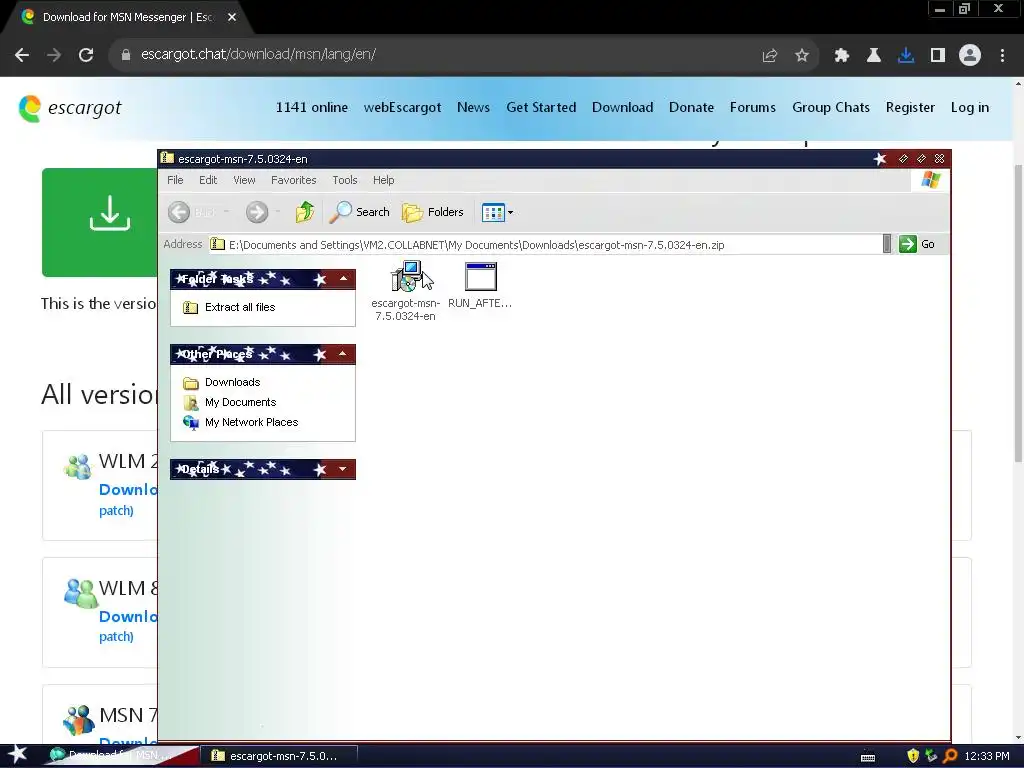Expand the Details panel
This screenshot has width=1024, height=768.
tap(343, 469)
